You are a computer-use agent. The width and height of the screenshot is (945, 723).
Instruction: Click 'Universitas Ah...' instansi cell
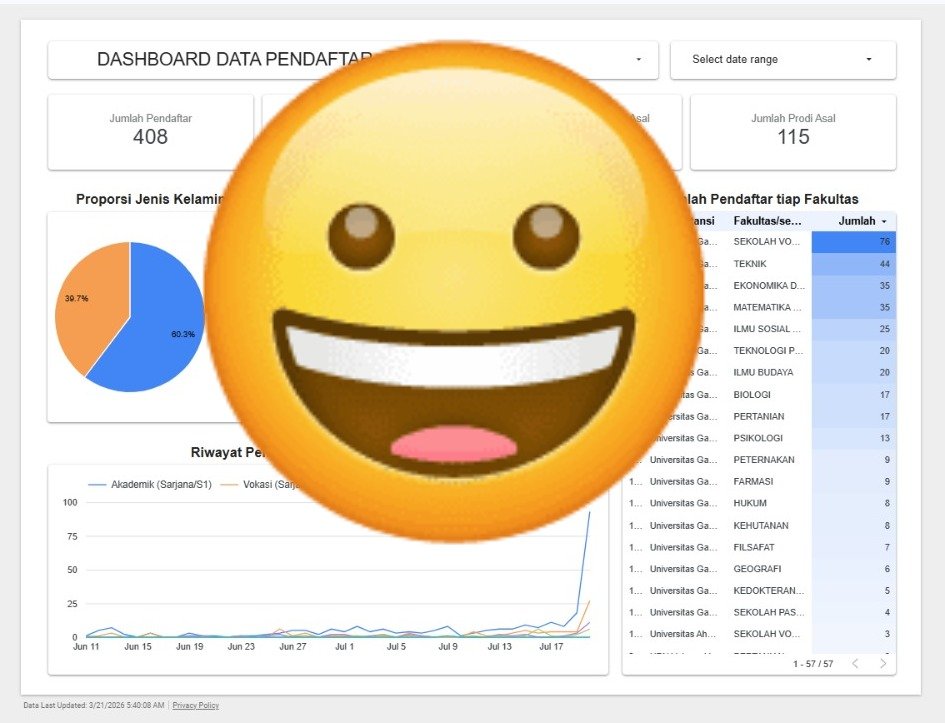(x=683, y=634)
